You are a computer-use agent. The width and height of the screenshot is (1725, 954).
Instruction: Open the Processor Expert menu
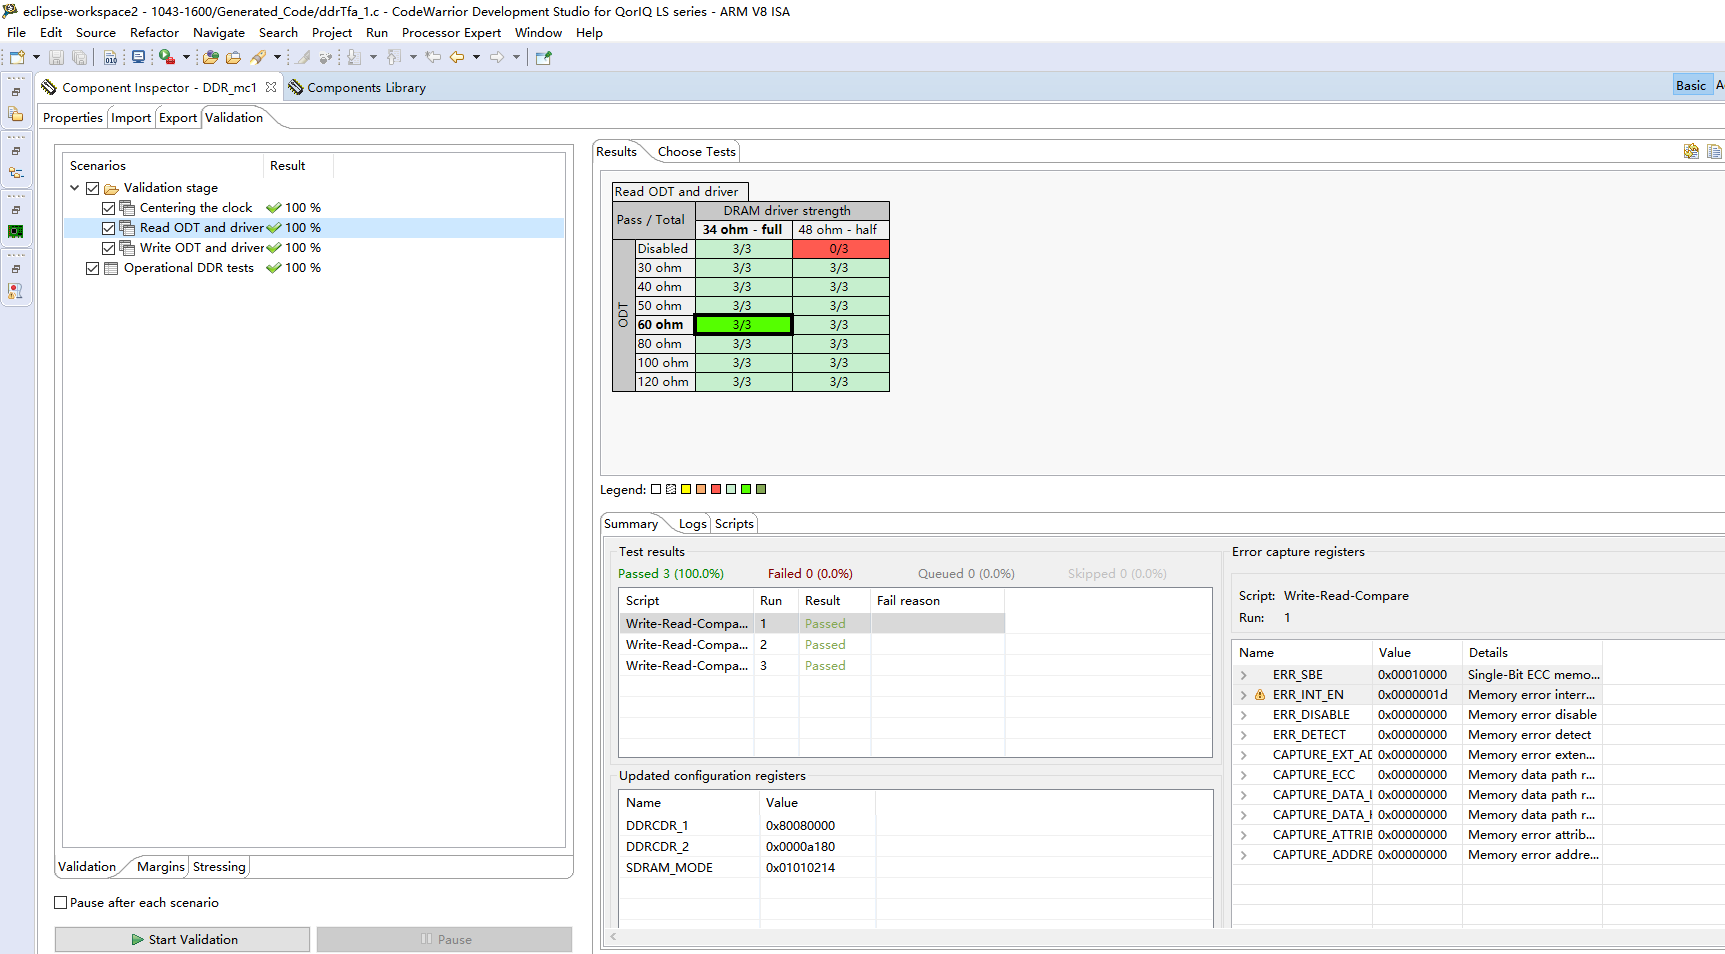pyautogui.click(x=451, y=32)
